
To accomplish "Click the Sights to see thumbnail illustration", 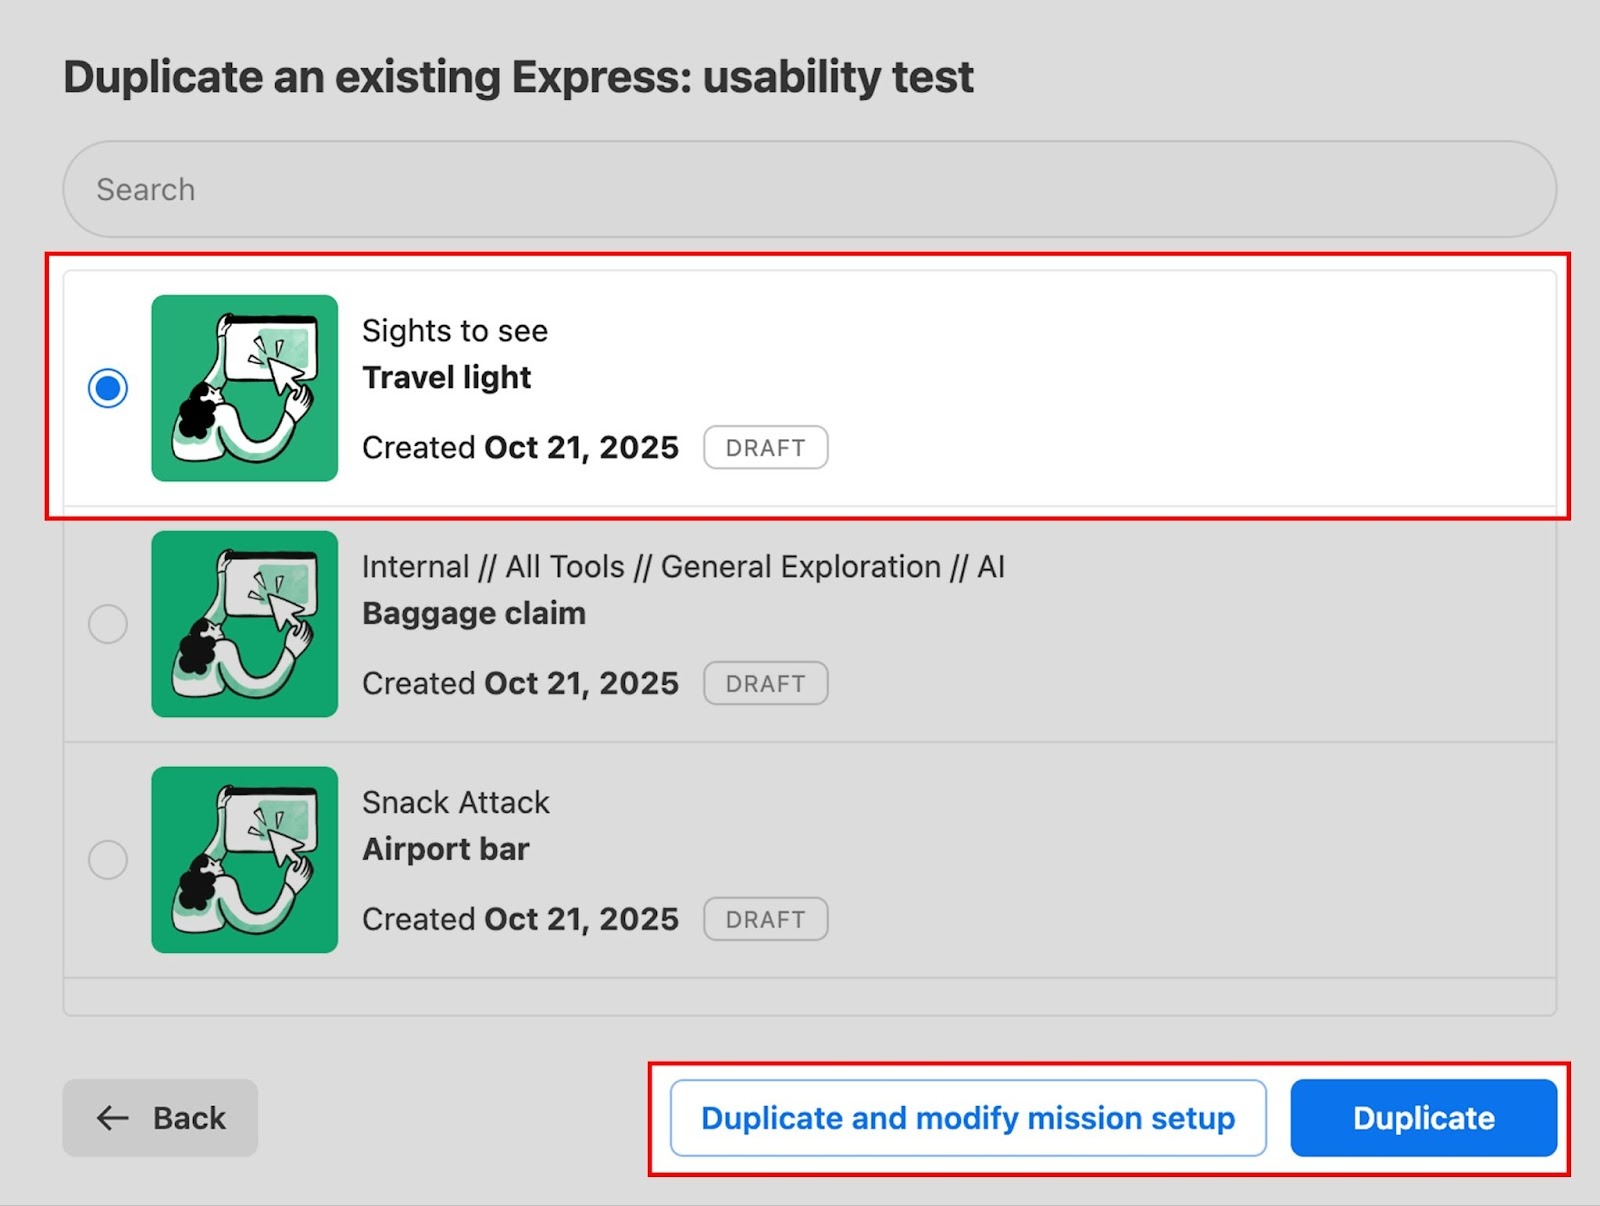I will (x=245, y=388).
